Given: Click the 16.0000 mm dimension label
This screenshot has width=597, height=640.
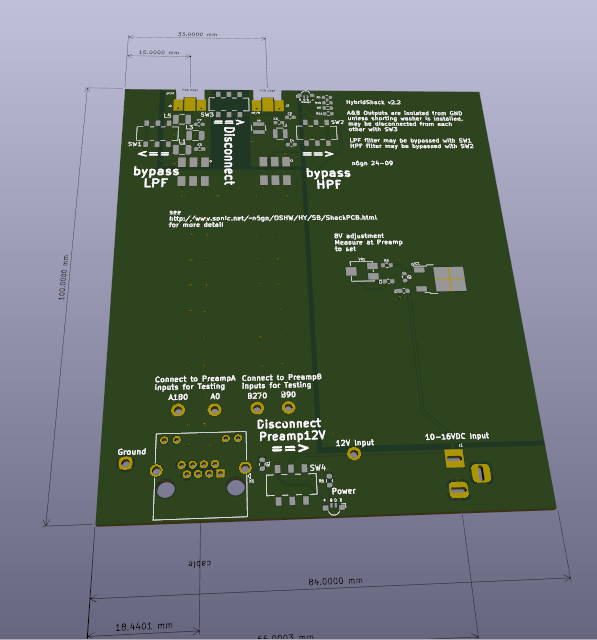Looking at the screenshot, I should coord(159,52).
